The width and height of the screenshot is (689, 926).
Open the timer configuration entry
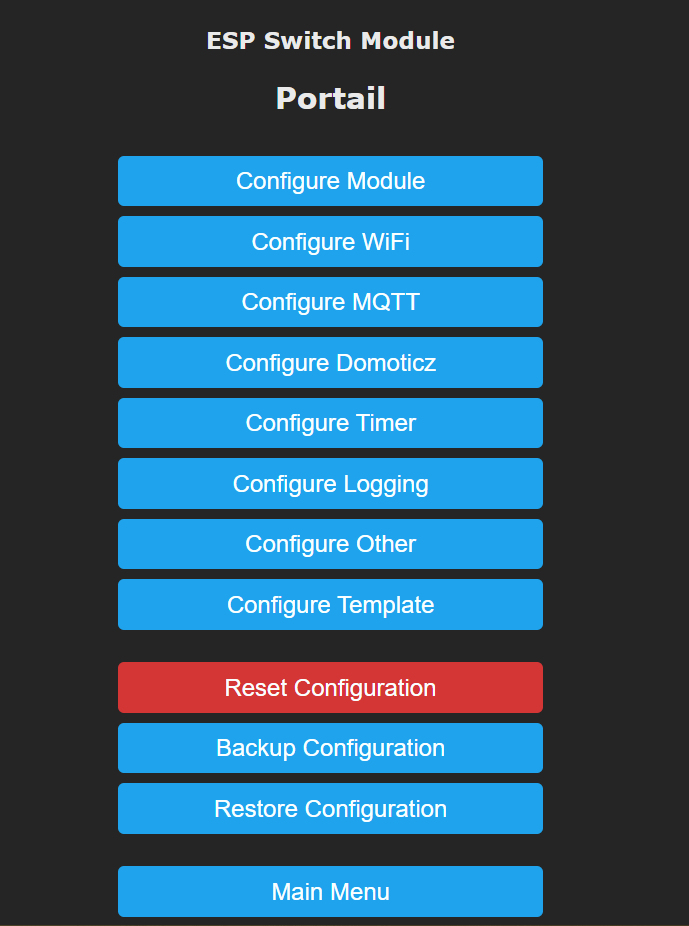tap(330, 423)
